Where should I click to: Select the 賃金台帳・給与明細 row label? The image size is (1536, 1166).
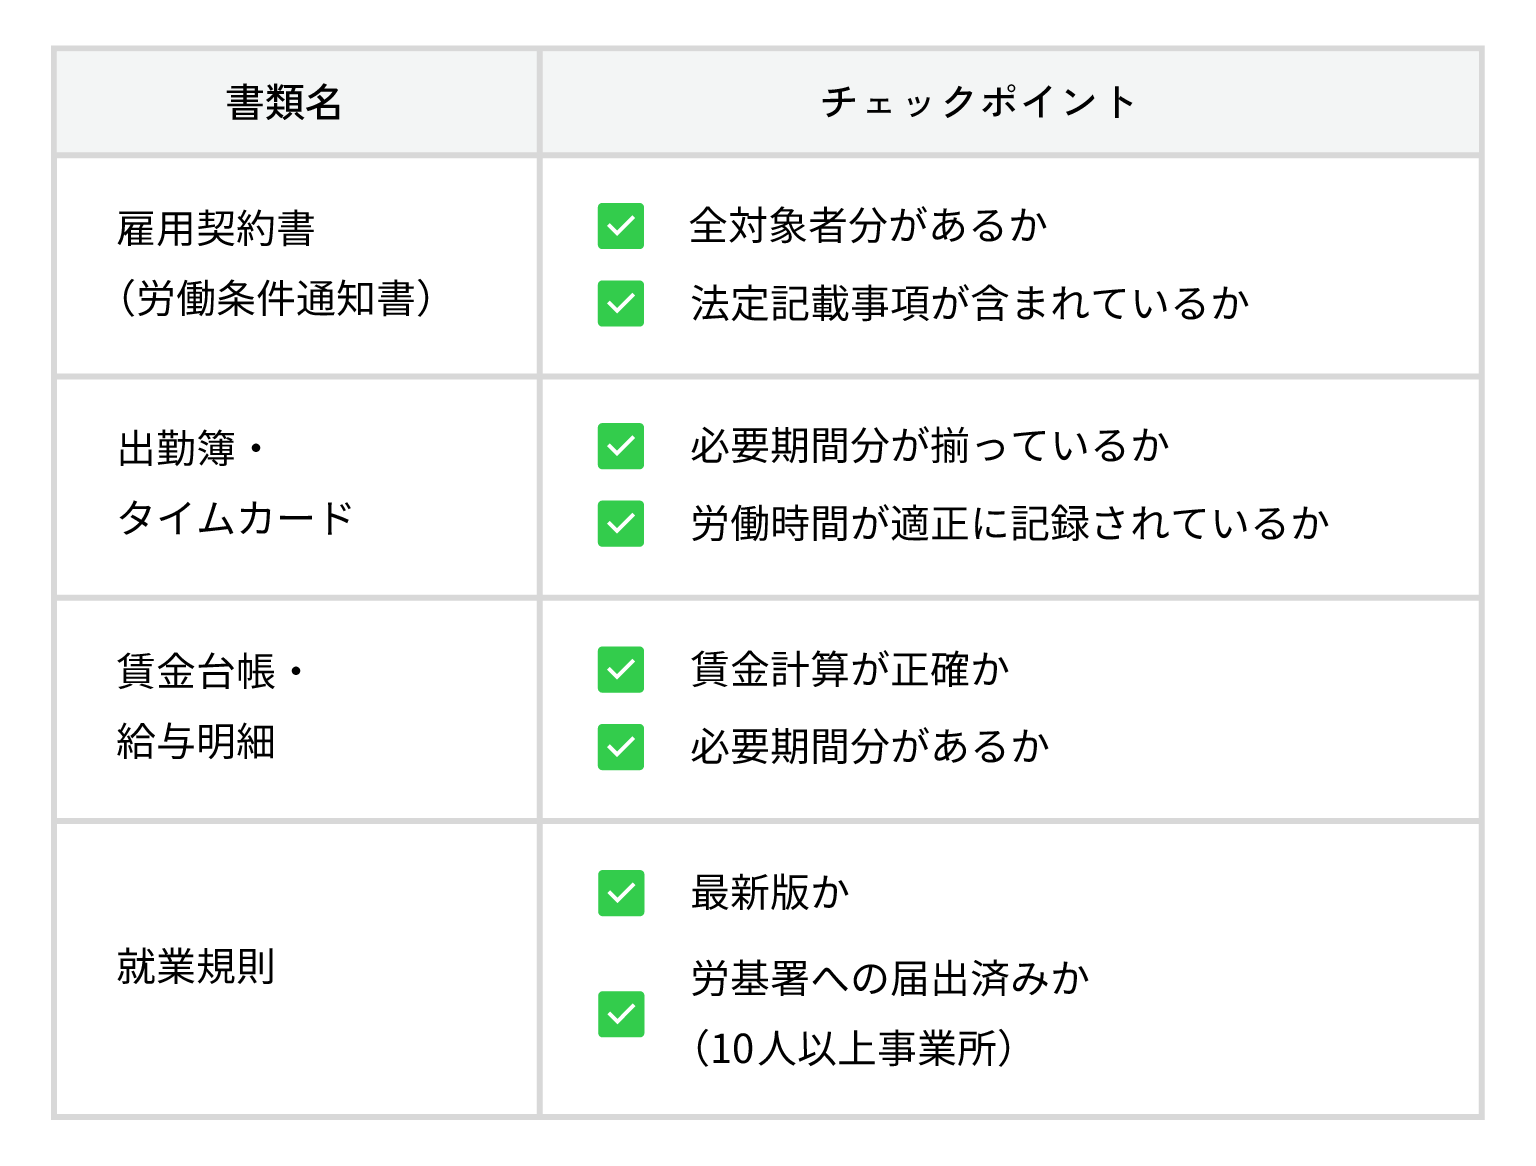[210, 706]
